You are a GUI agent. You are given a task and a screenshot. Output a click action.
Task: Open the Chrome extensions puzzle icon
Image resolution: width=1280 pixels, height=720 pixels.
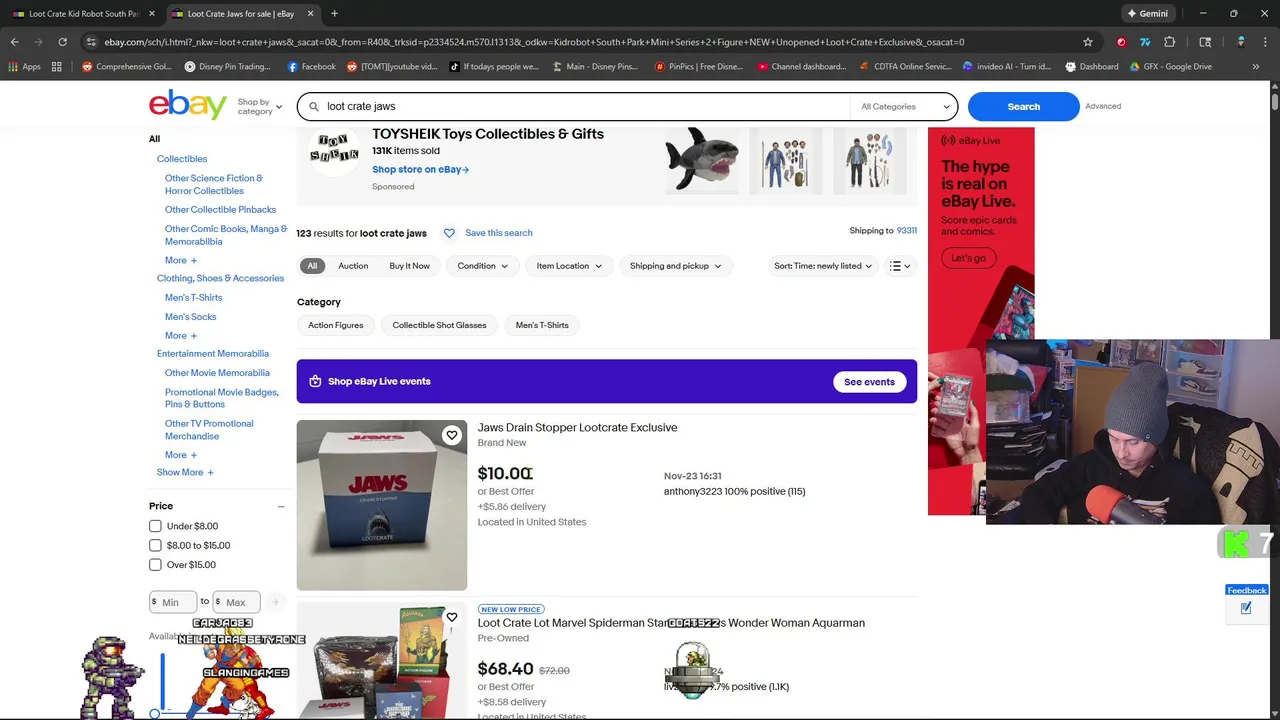[1169, 42]
